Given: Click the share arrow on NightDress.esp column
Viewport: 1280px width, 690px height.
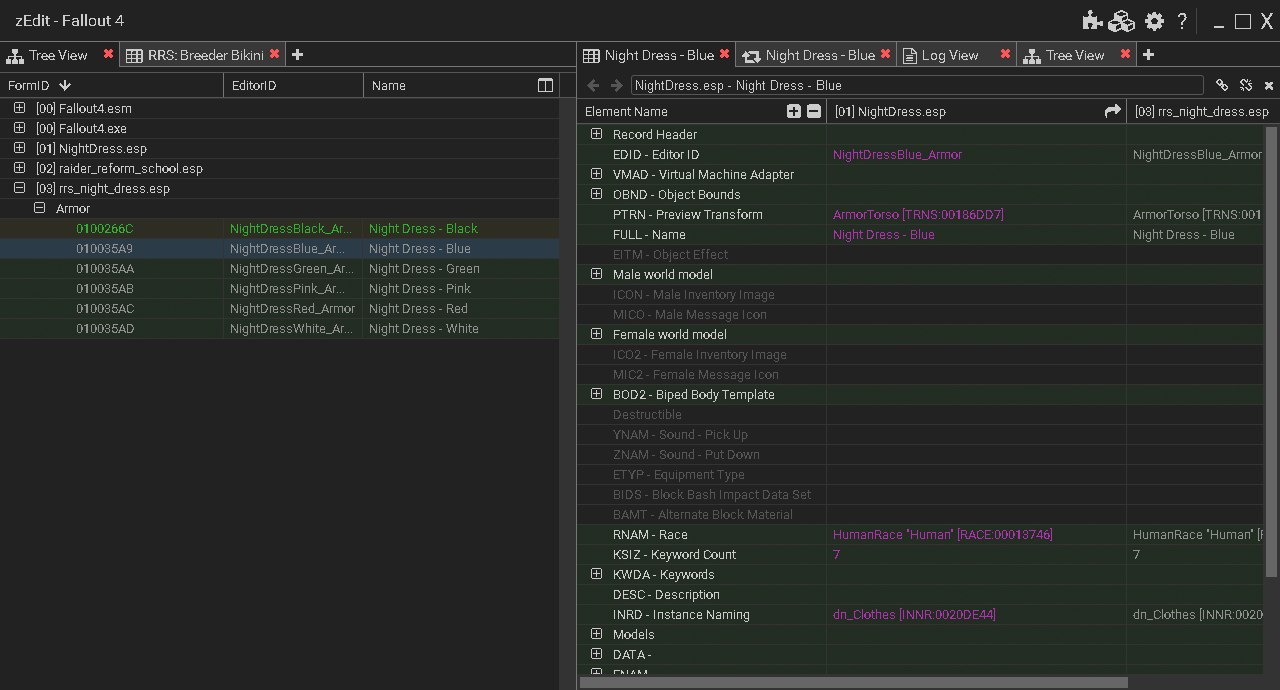Looking at the screenshot, I should pos(1112,111).
